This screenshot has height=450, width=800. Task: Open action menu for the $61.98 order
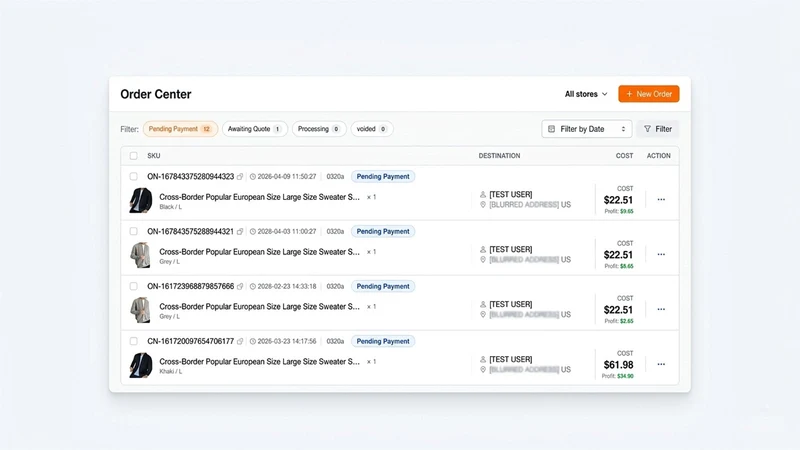[661, 364]
